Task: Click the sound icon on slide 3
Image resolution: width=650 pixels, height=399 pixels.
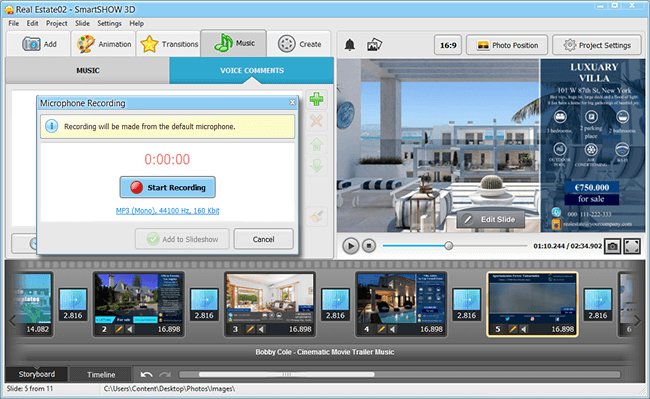Action: pos(262,329)
